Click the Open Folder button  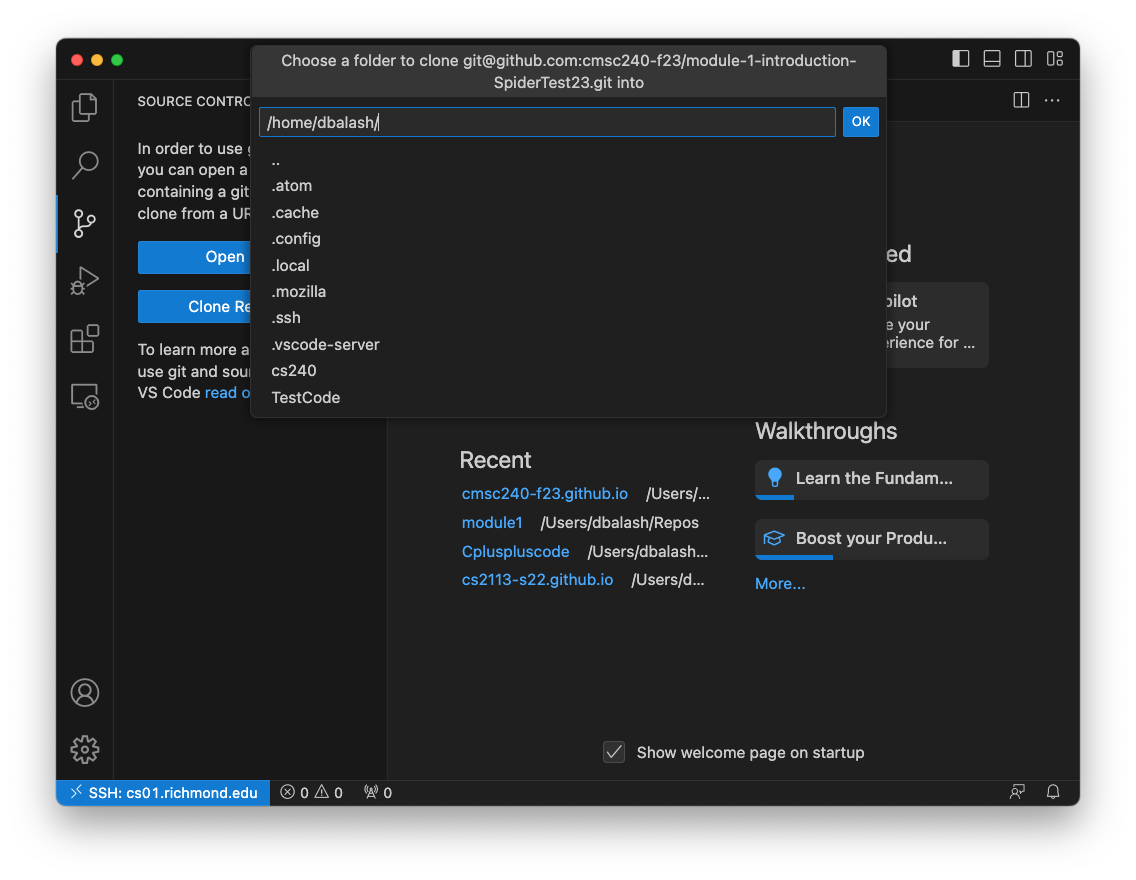[194, 257]
